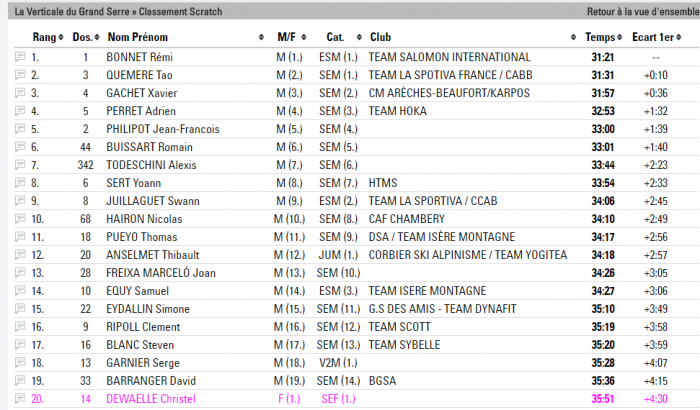Open comment icon on DEWAELLE Christel row
This screenshot has height=410, width=700.
[20, 398]
